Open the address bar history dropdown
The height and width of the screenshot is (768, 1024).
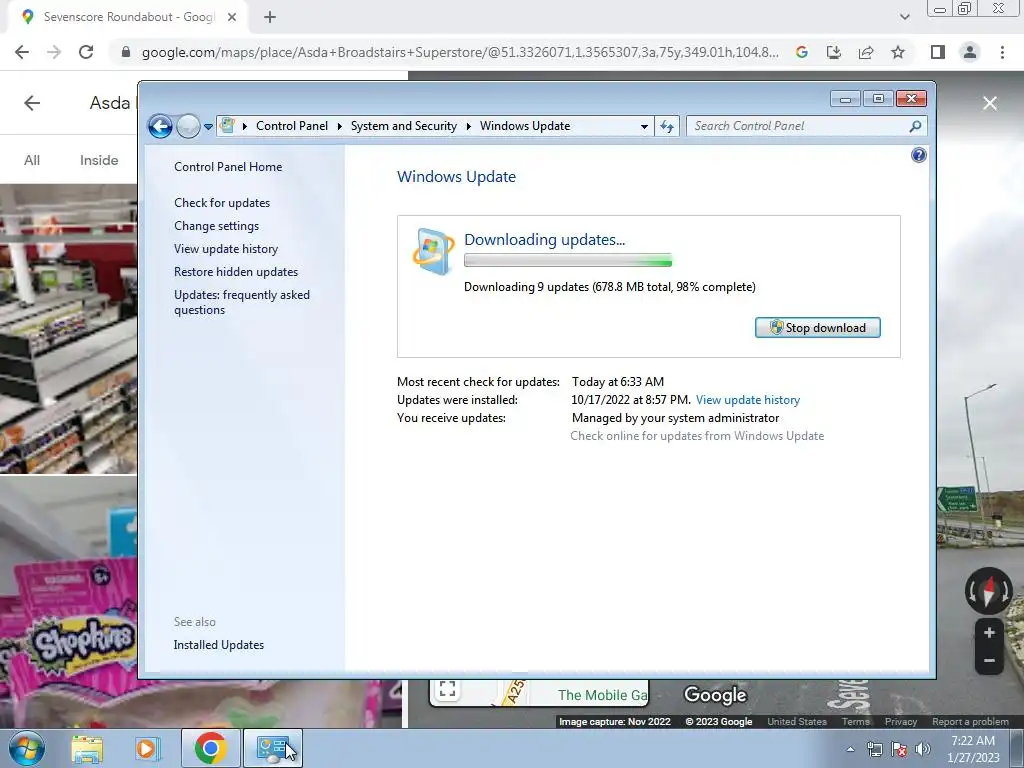tap(644, 127)
